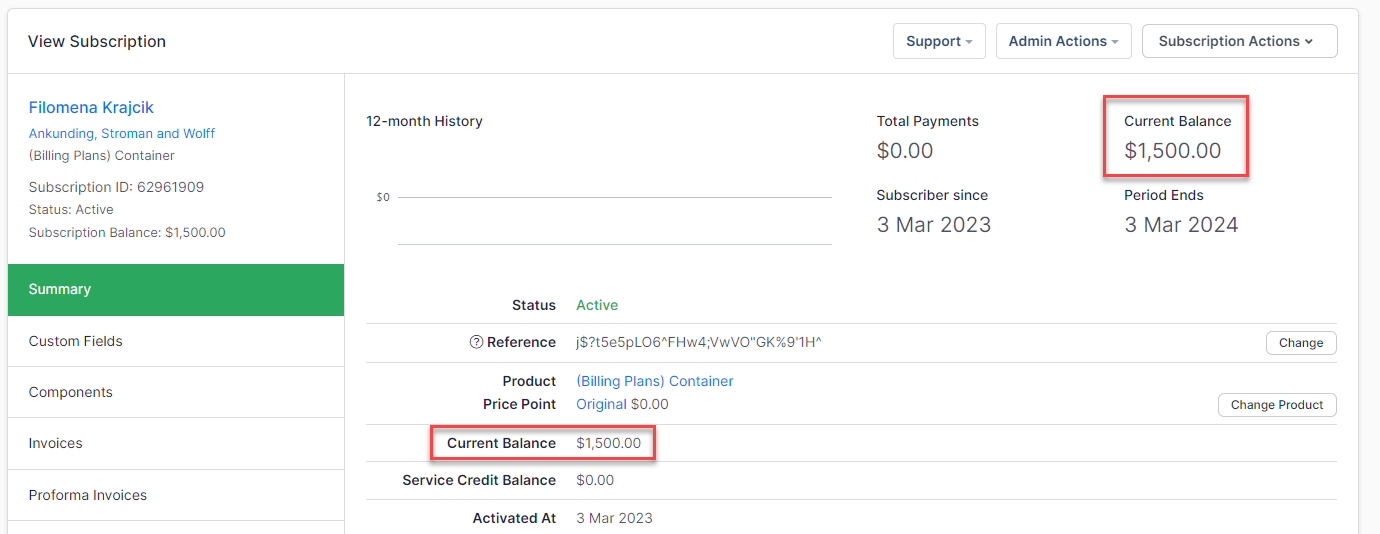Click the large Current Balance amount $1,500.00

pos(1172,151)
